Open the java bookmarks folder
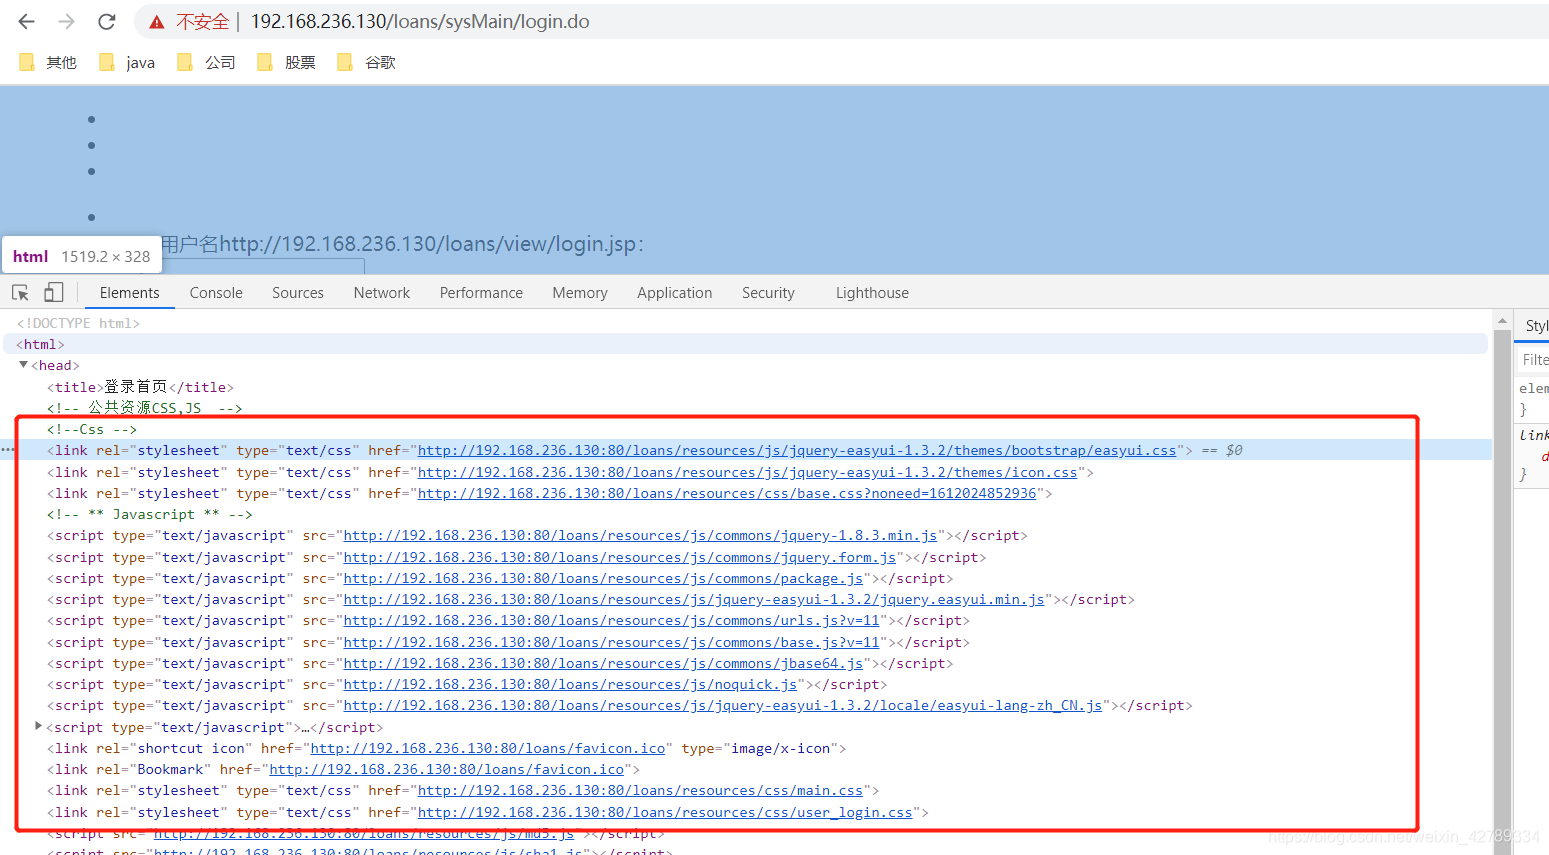1549x855 pixels. (x=127, y=62)
